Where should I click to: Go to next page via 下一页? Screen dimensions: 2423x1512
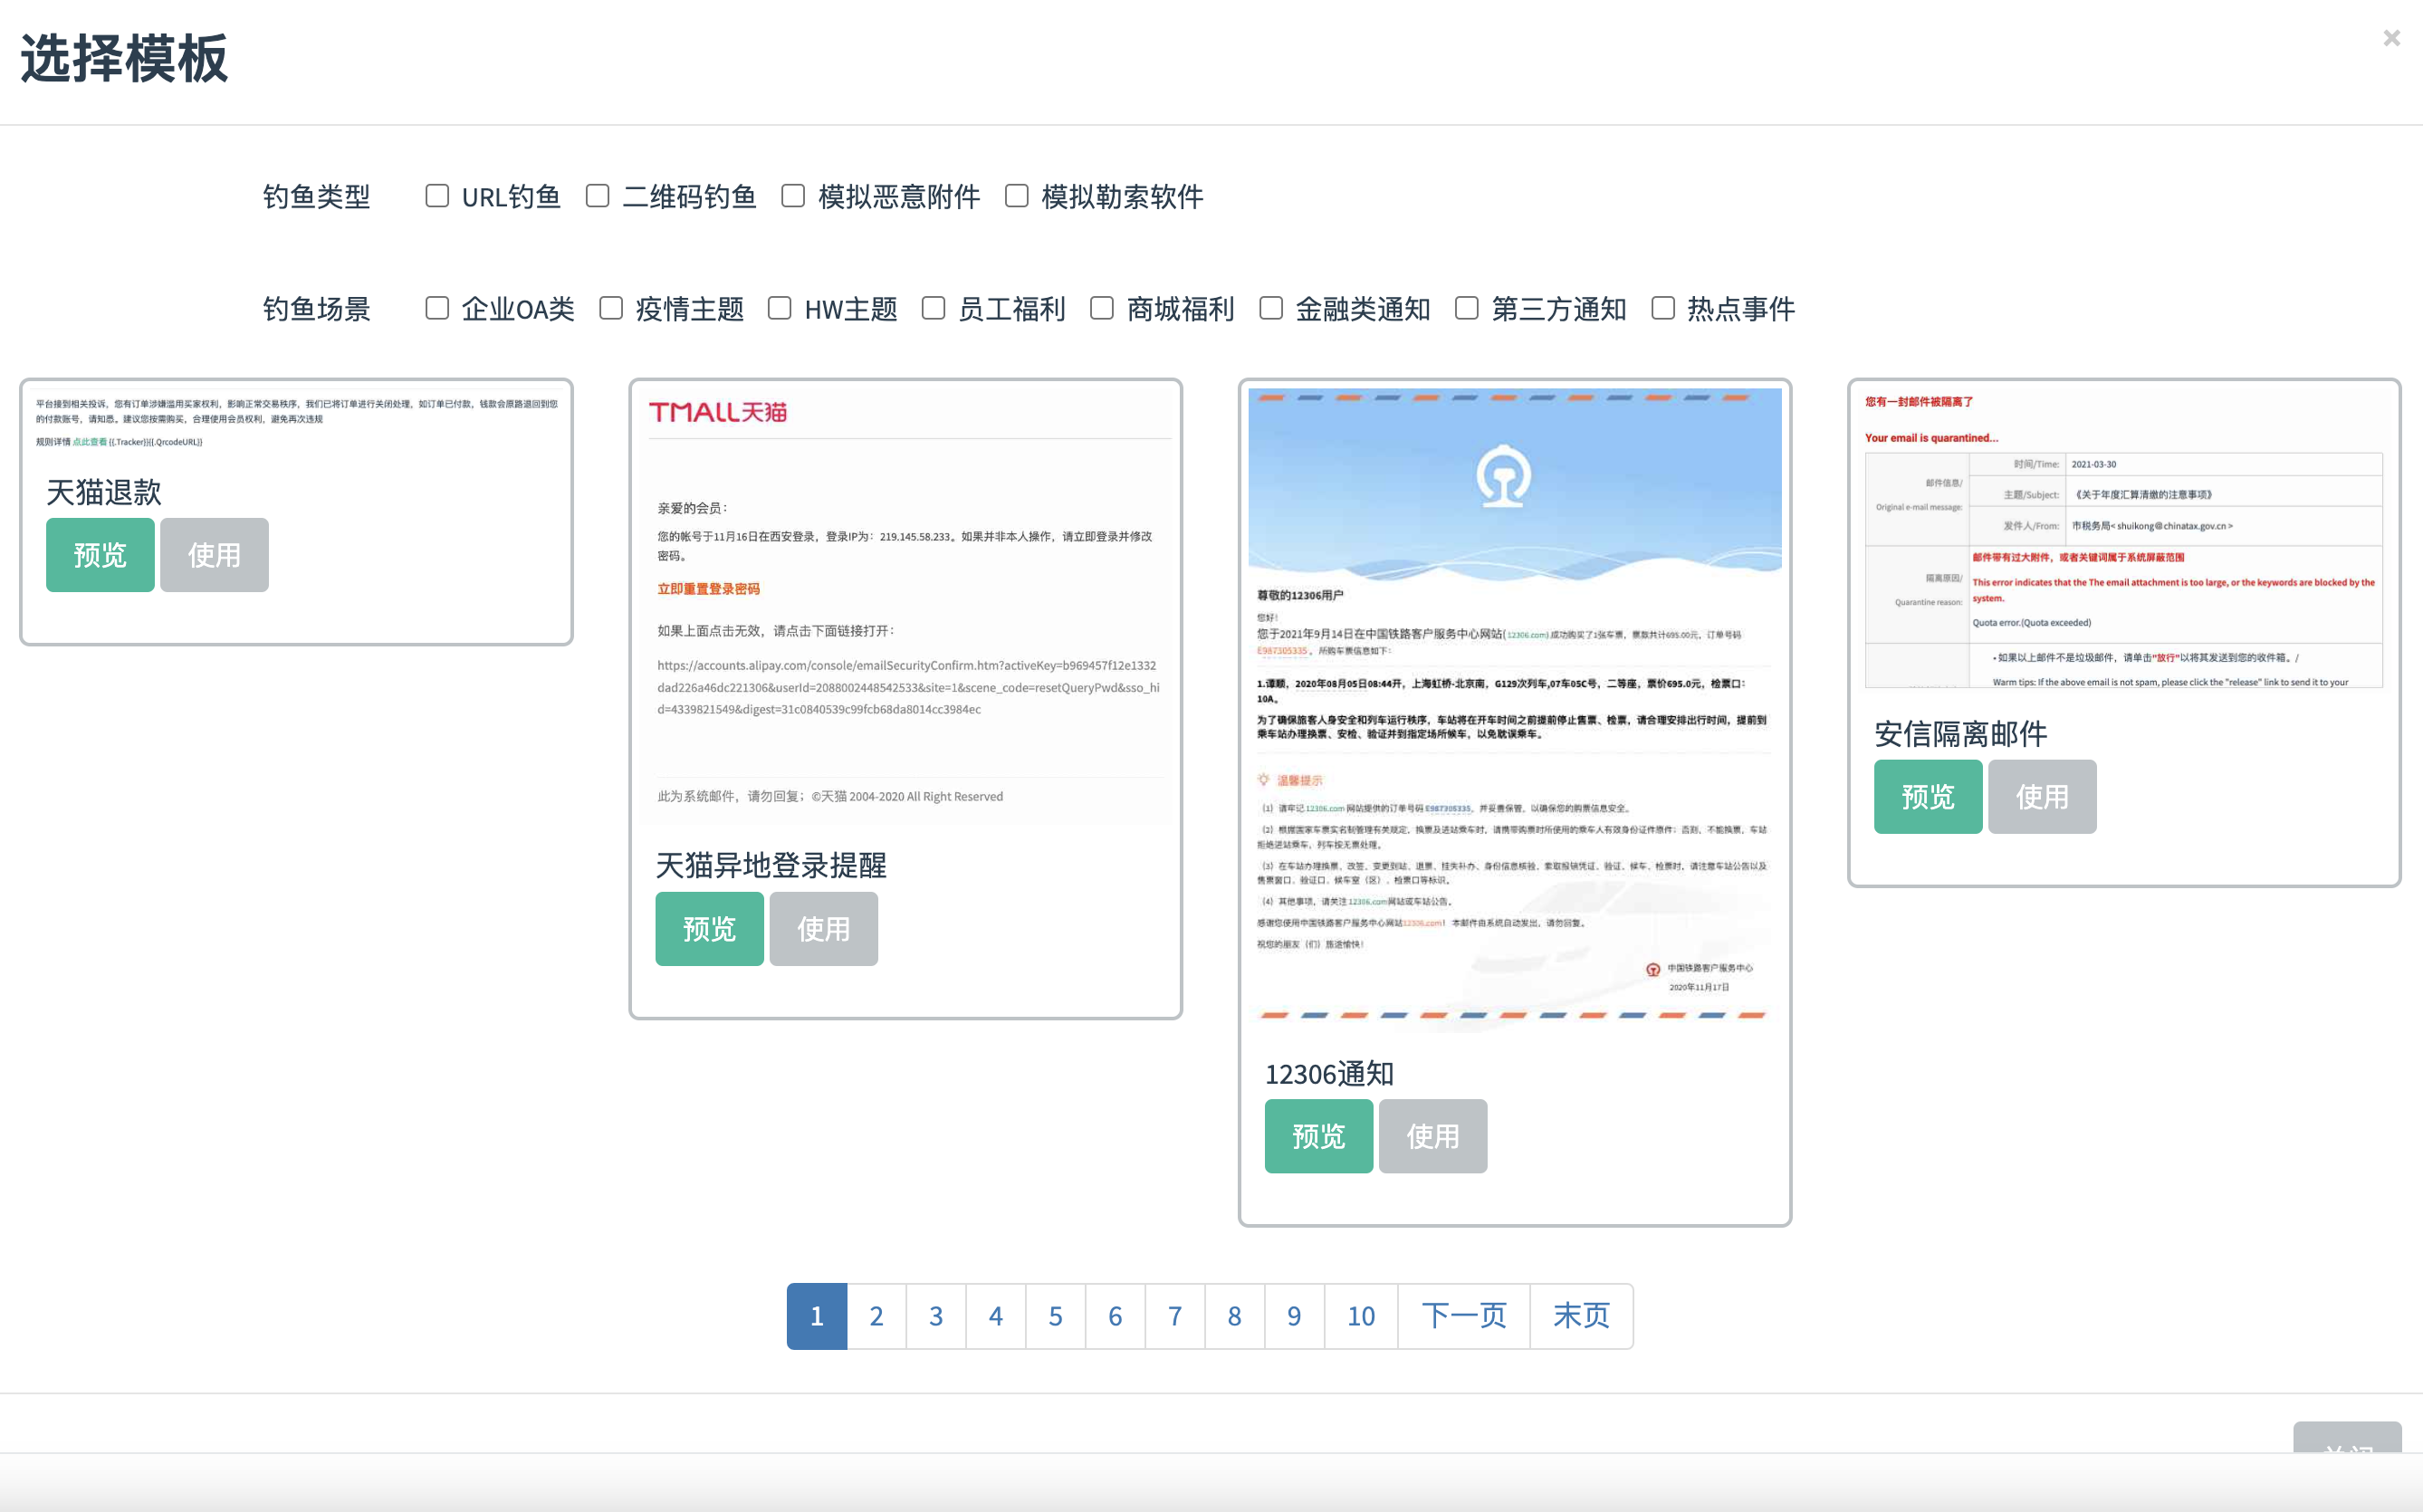(1464, 1316)
